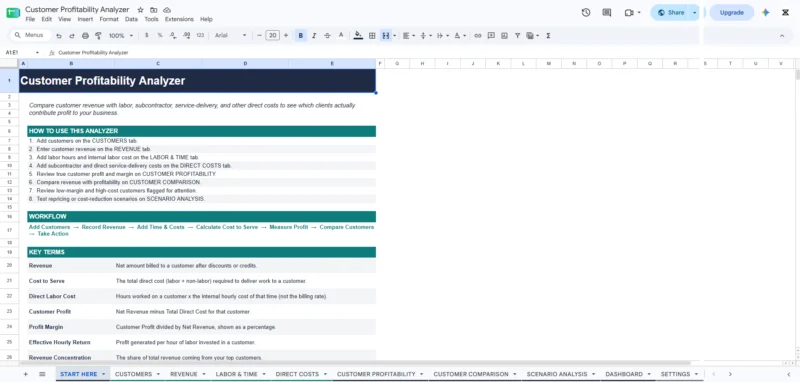Open the Insert menu
Viewport: 800px width, 382px height.
tap(85, 19)
